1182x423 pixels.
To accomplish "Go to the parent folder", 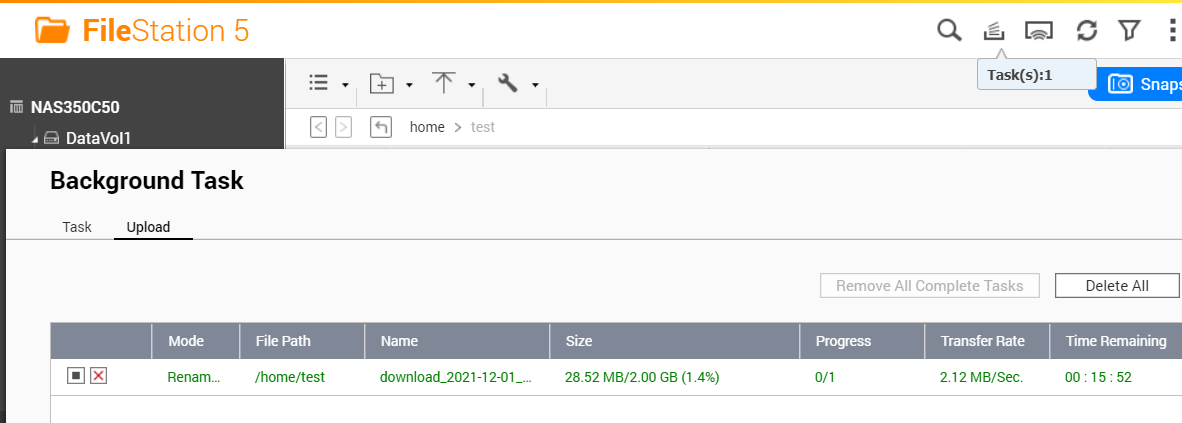I will click(x=381, y=127).
